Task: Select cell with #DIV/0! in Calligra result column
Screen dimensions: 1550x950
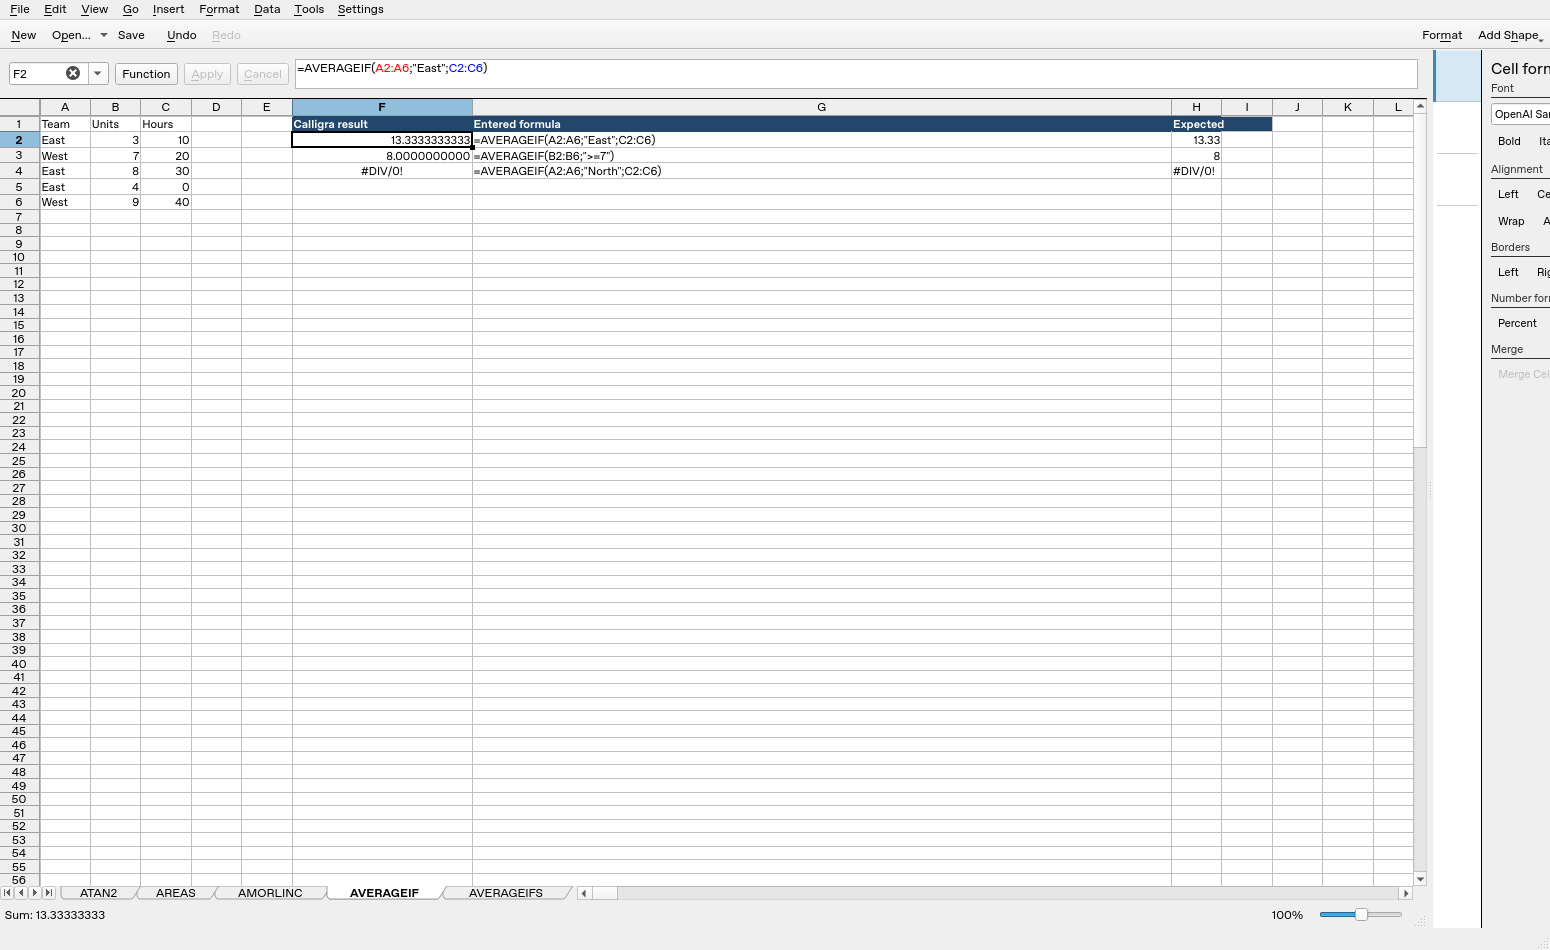Action: [x=382, y=171]
